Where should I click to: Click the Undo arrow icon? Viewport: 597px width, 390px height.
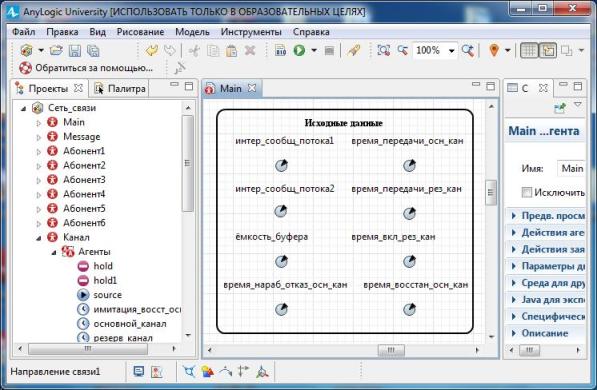(x=152, y=50)
